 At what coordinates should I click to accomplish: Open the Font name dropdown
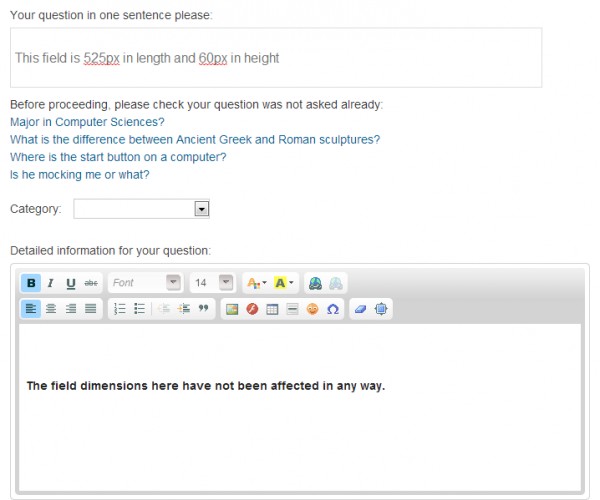145,283
